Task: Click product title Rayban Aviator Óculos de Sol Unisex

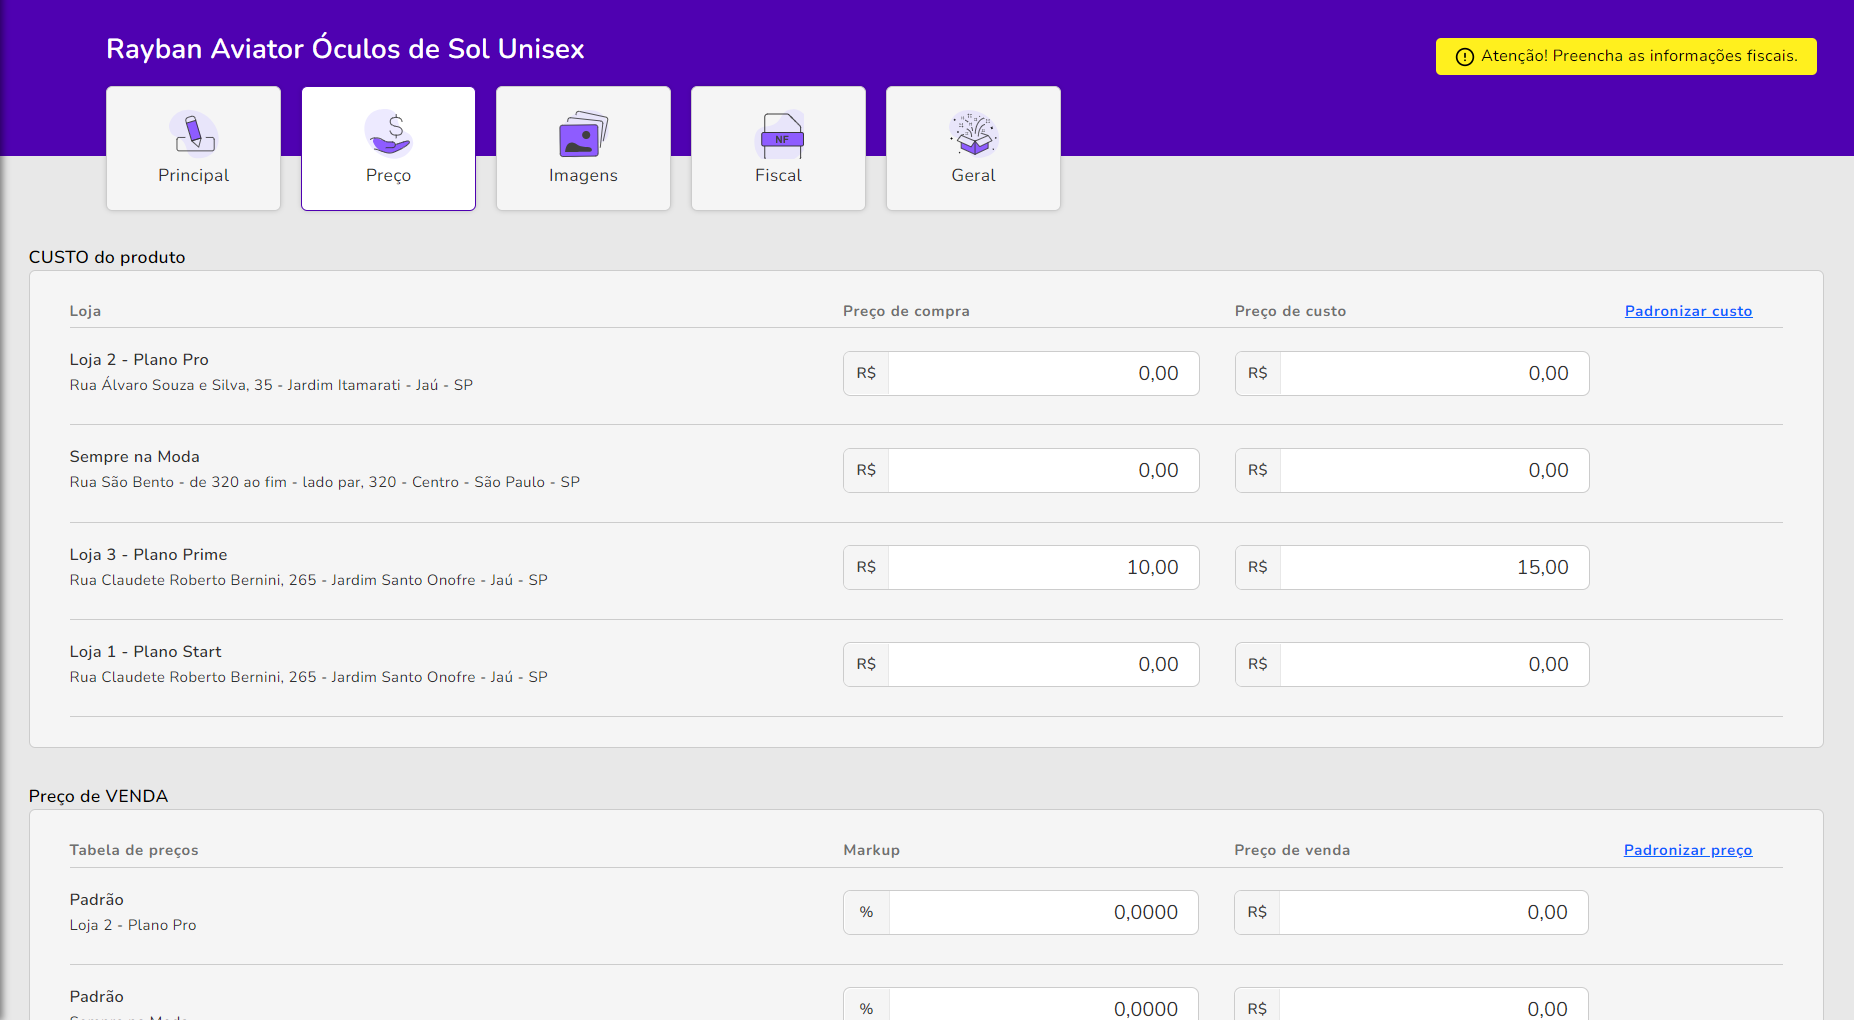Action: click(345, 49)
